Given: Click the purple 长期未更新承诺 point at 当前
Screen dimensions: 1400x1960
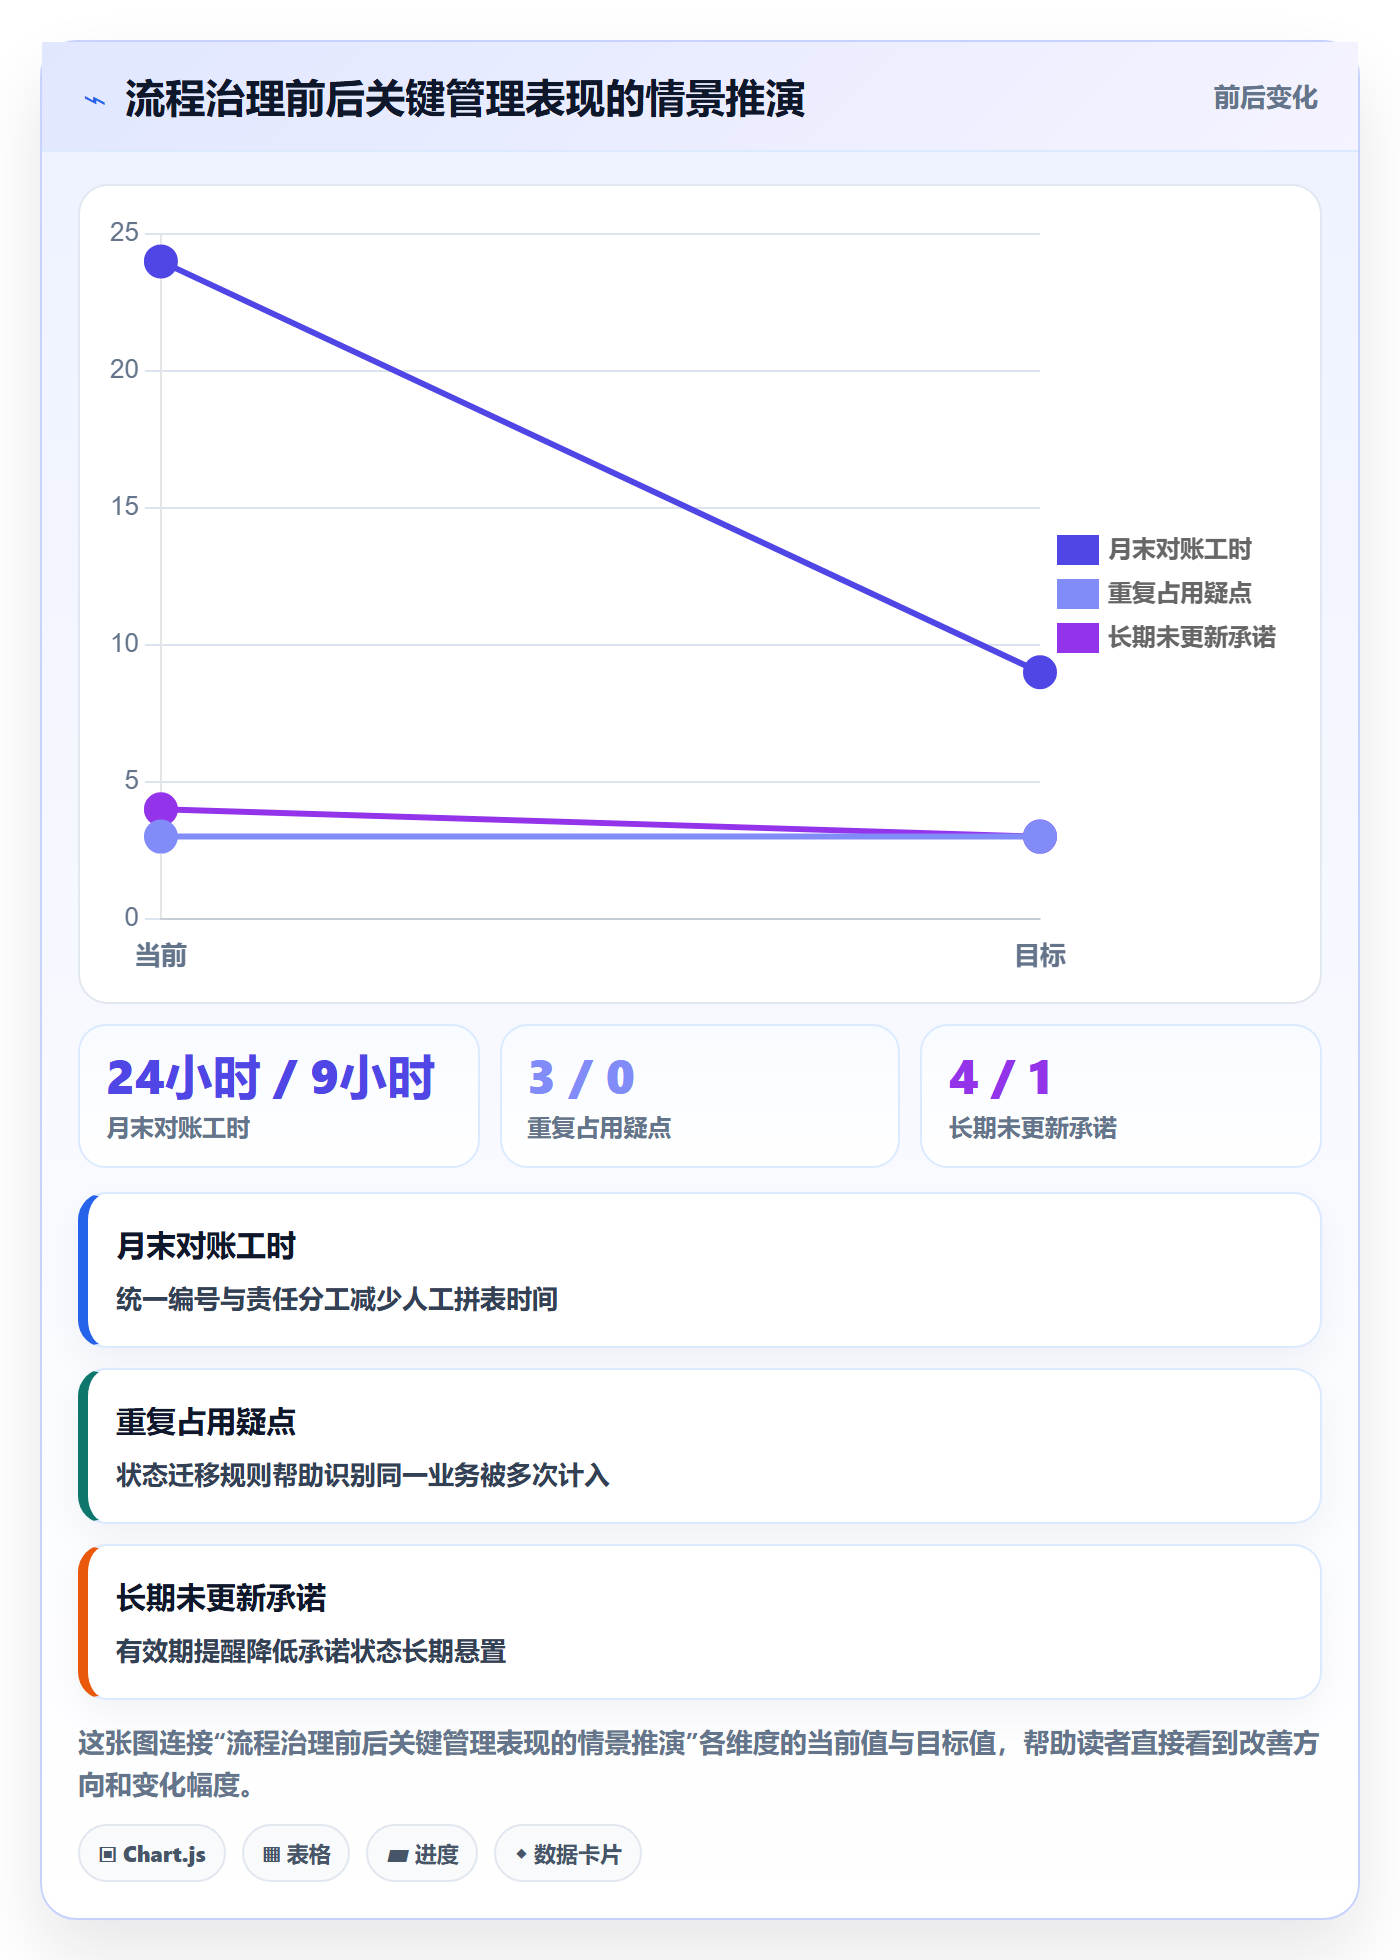Looking at the screenshot, I should (161, 808).
